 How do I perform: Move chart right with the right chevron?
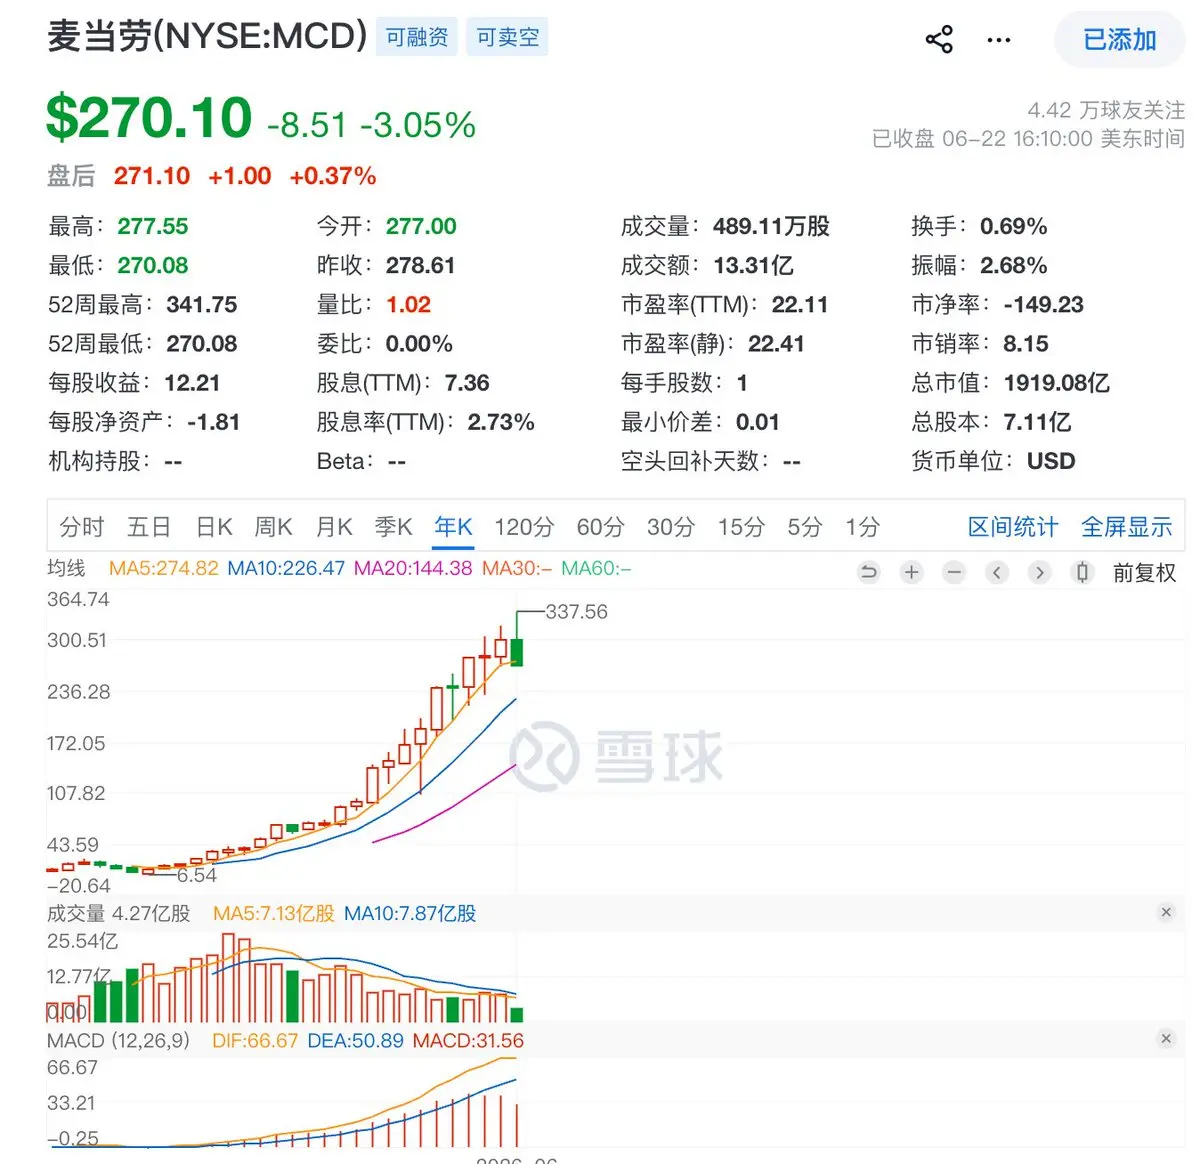[x=1040, y=572]
